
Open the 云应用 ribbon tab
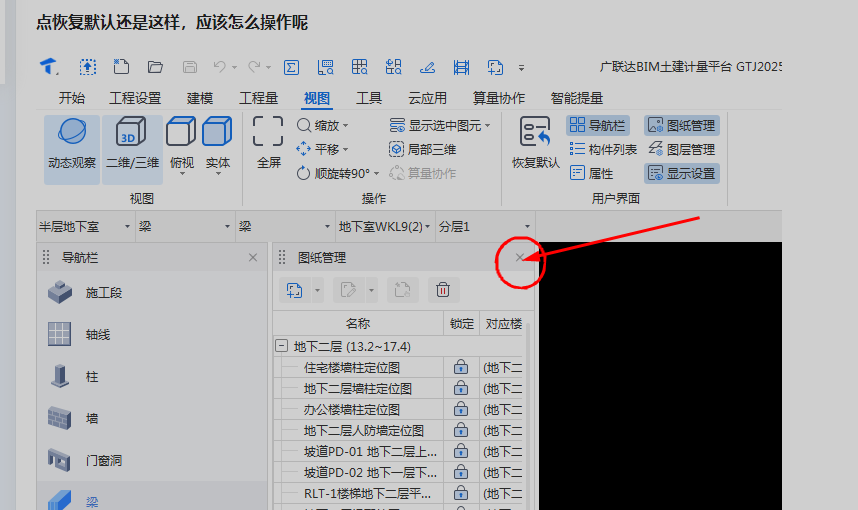(x=427, y=98)
